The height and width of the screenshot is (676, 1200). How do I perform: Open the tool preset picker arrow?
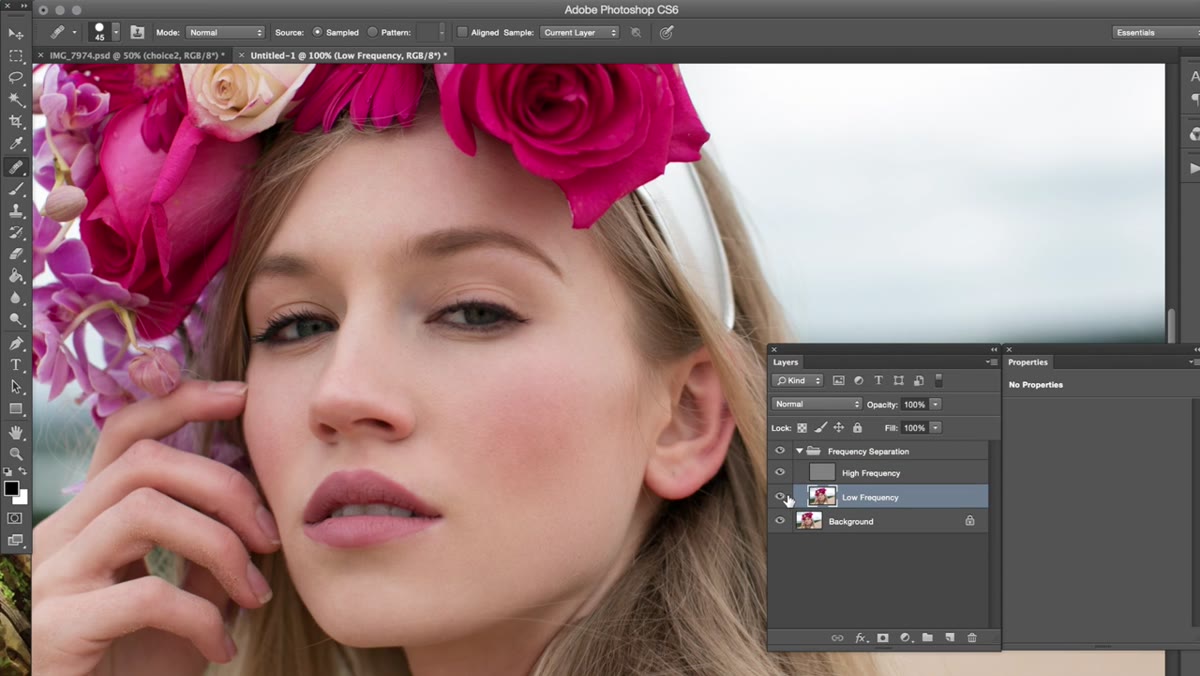75,32
